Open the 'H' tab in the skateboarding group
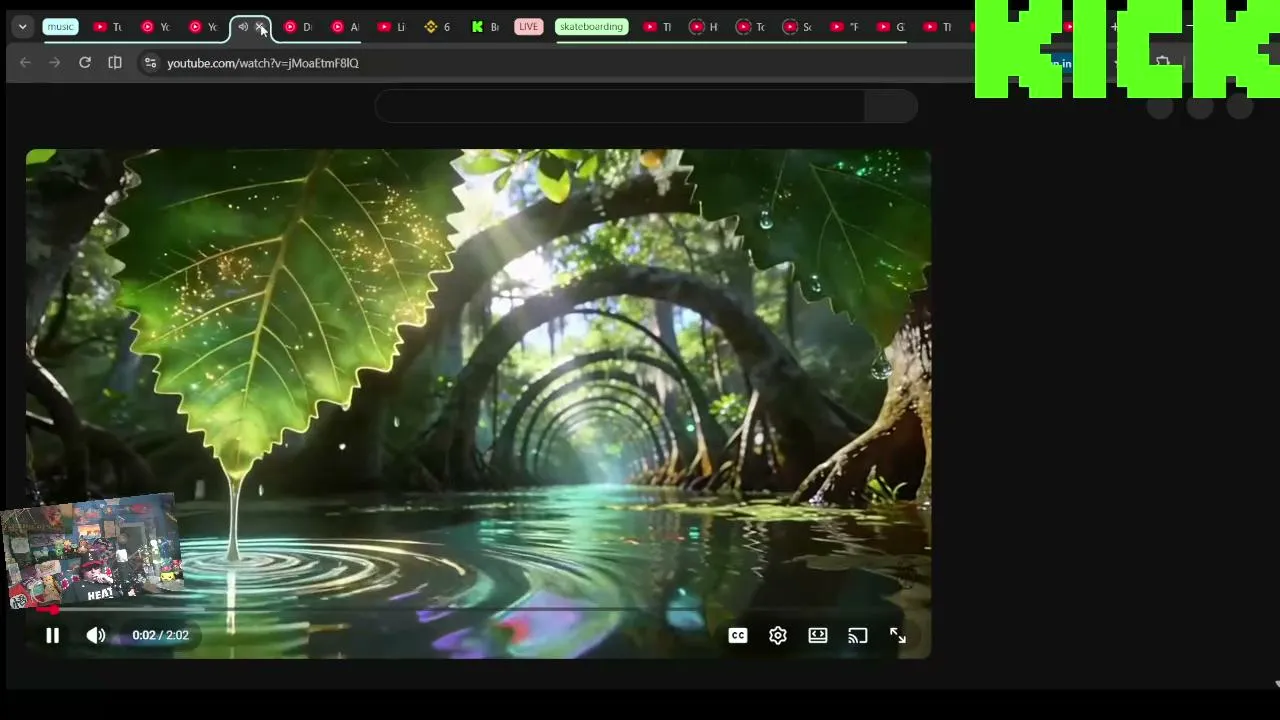This screenshot has width=1280, height=720. (705, 27)
